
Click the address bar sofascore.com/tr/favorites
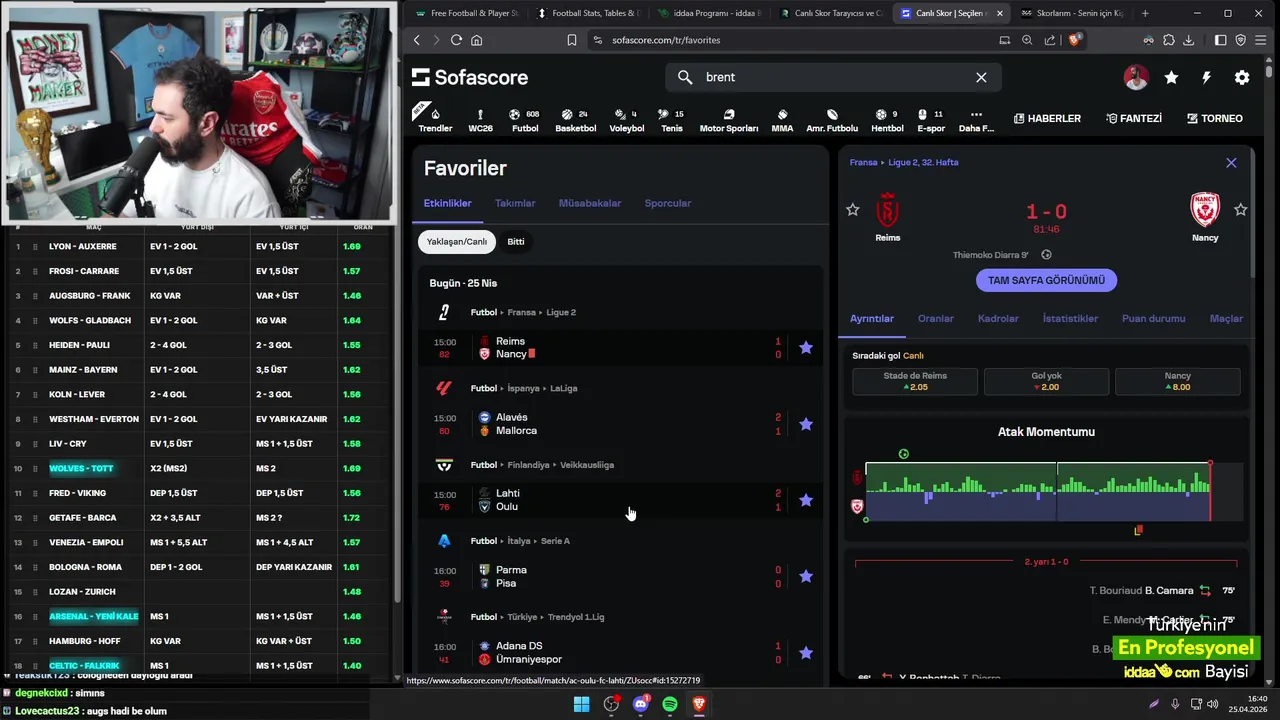666,40
